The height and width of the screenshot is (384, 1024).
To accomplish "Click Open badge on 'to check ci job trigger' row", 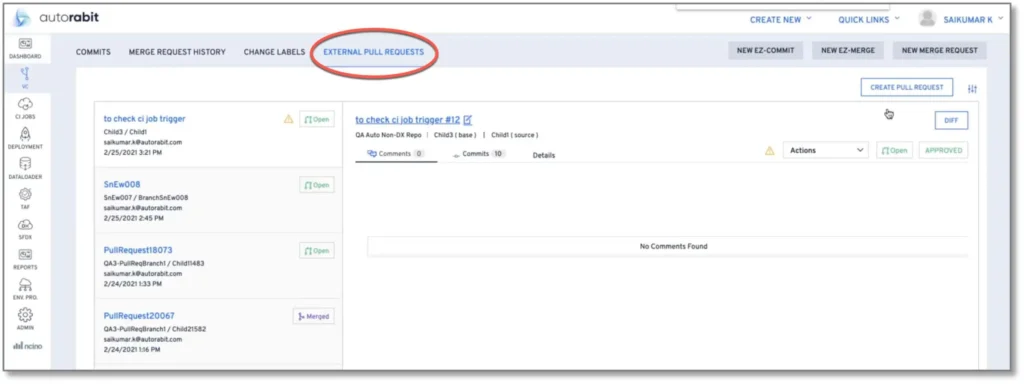I will coord(317,120).
